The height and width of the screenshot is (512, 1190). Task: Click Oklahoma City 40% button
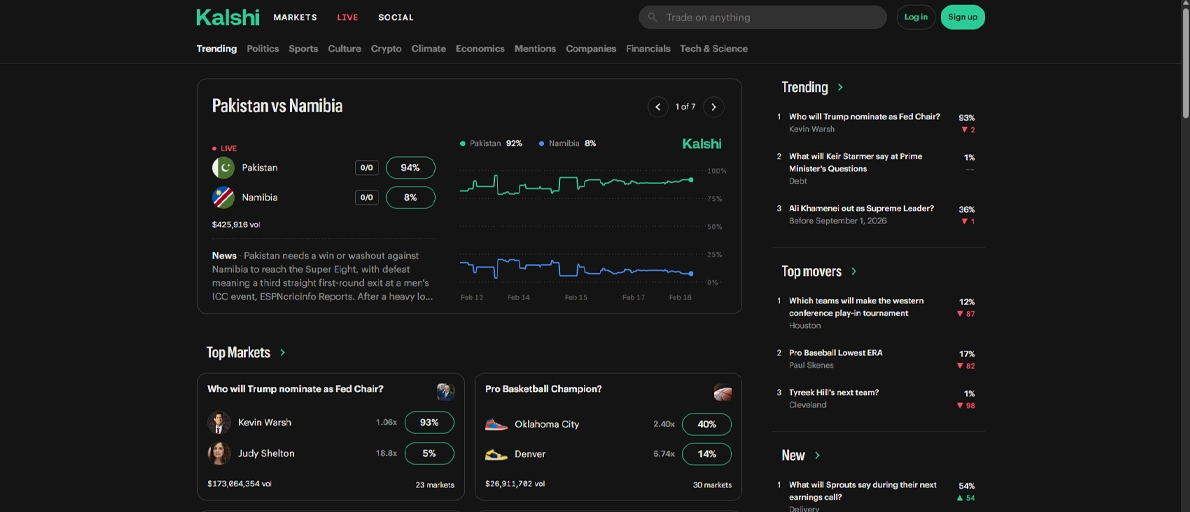click(x=707, y=424)
